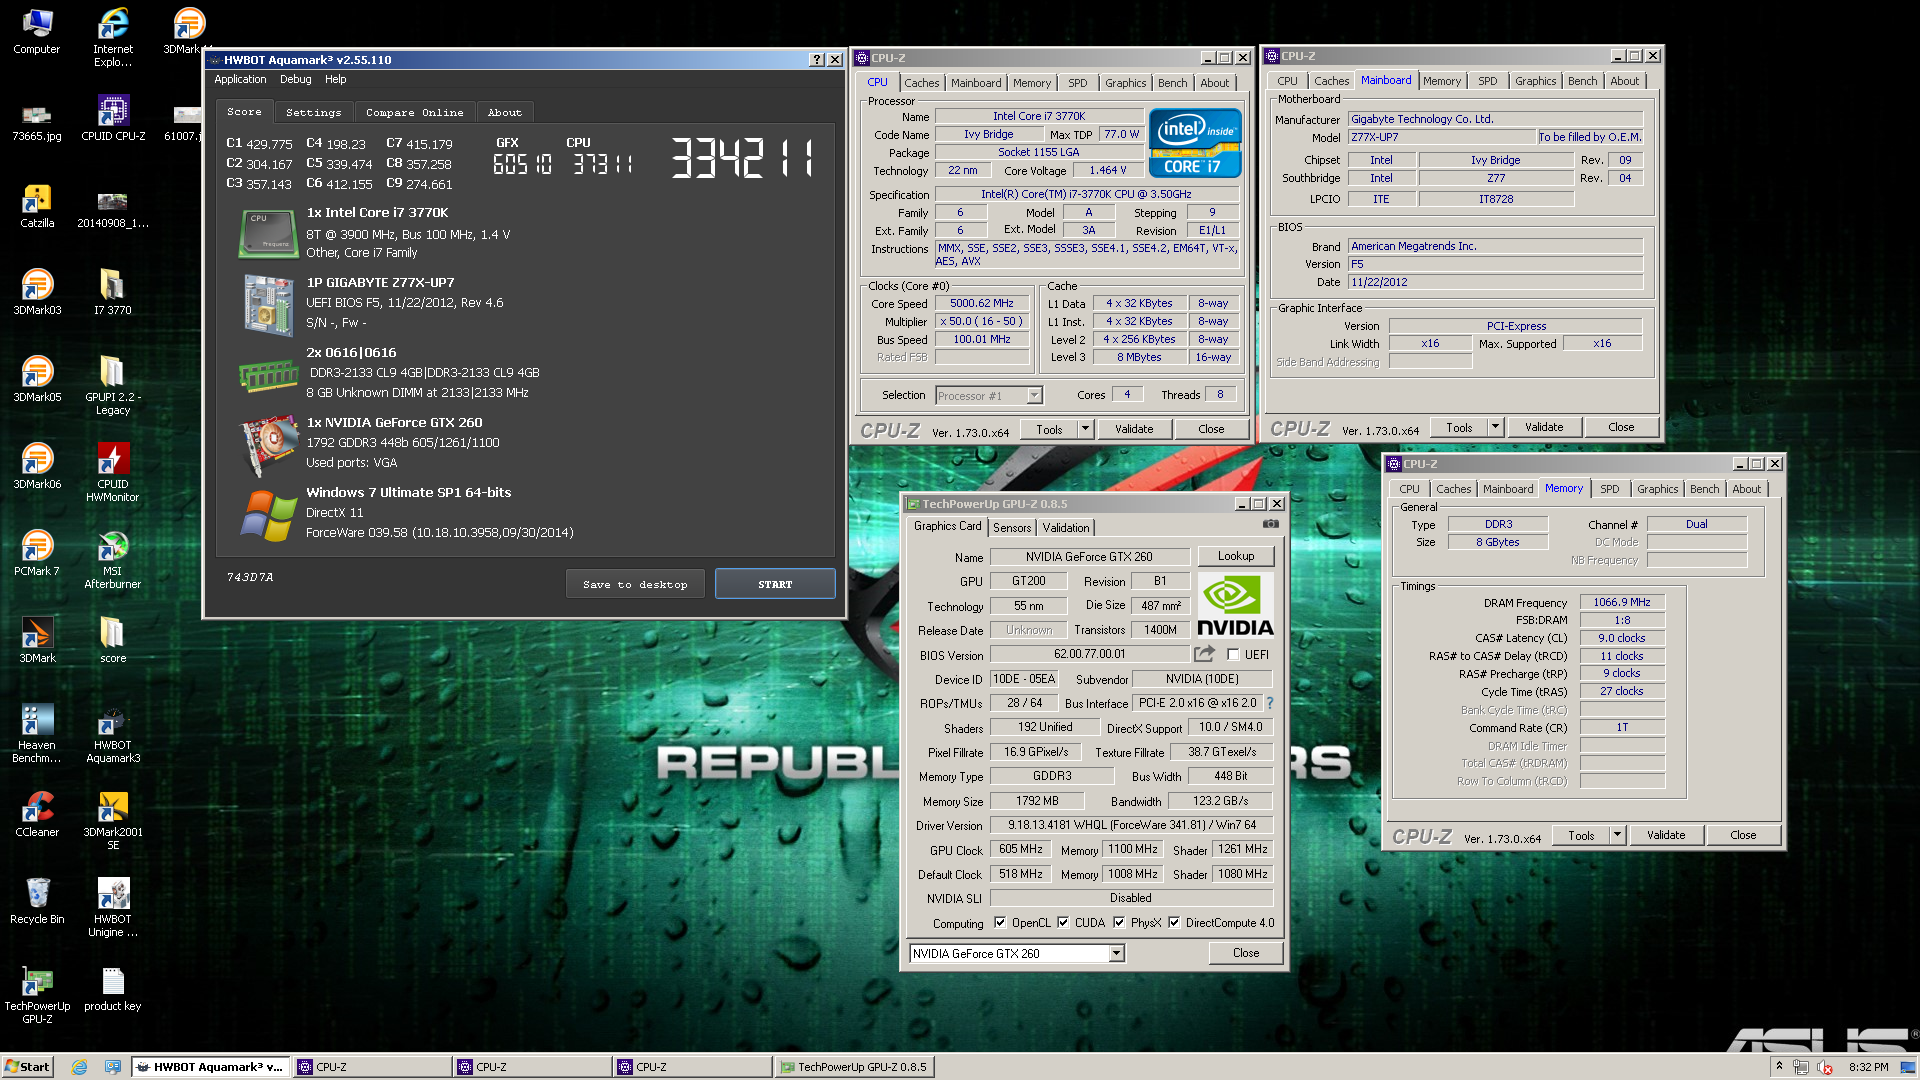Screen dimensions: 1920x1080
Task: Click the Bus Interface question mark
Action: coord(1270,703)
